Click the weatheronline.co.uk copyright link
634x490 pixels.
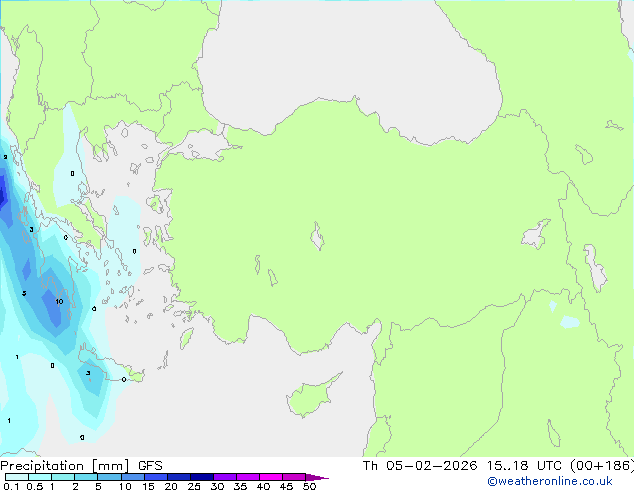550,481
